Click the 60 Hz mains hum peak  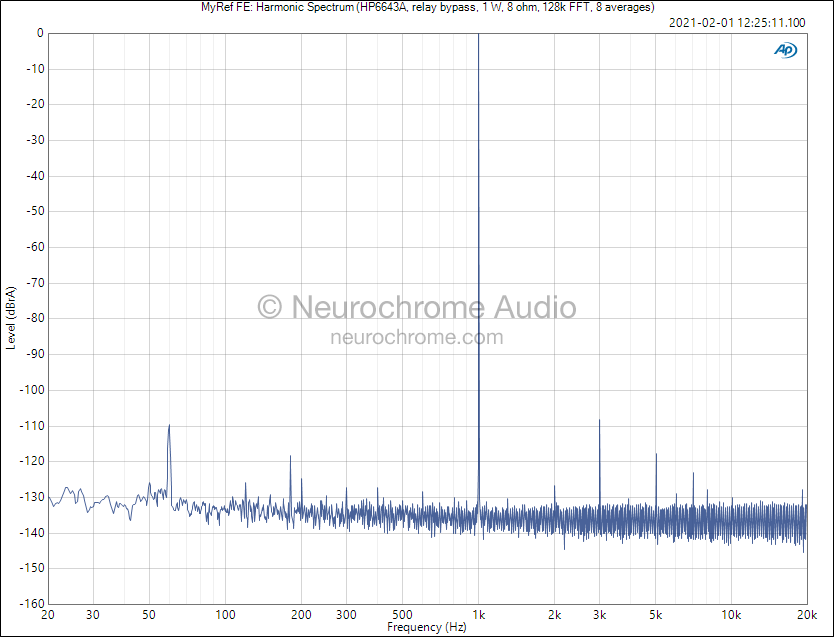point(169,425)
